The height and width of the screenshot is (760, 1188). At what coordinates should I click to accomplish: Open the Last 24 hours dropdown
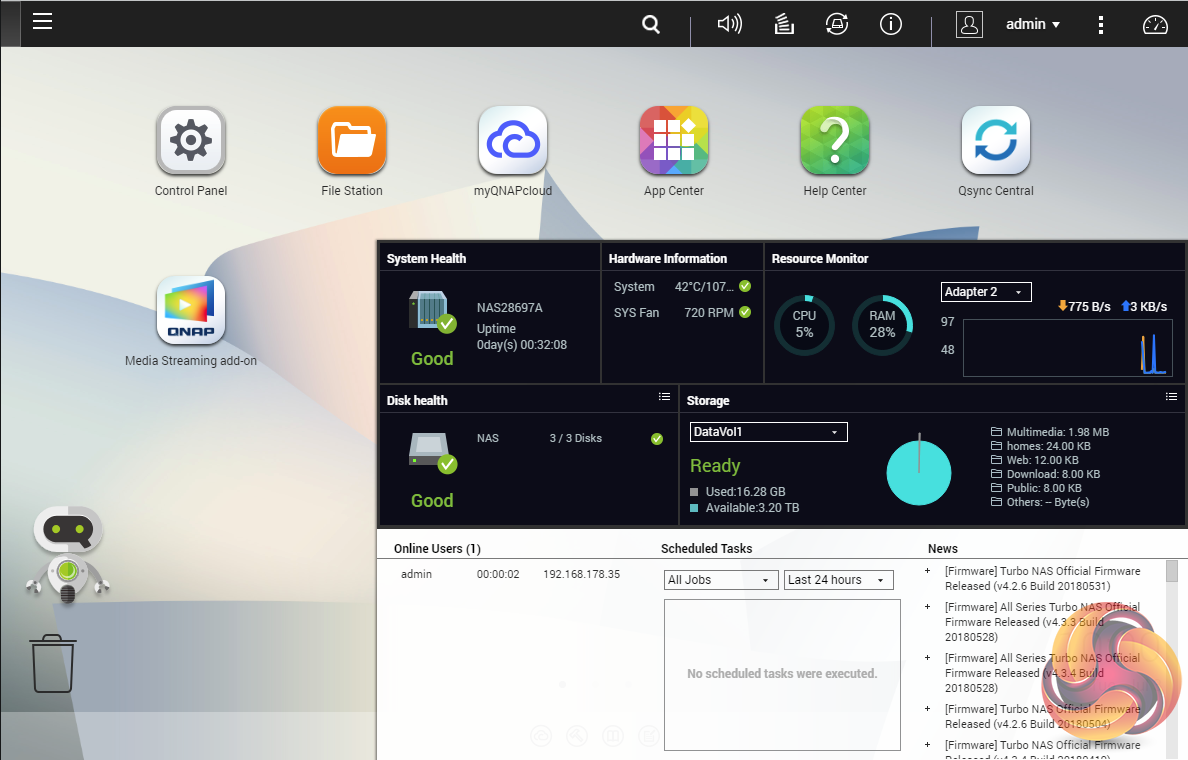(x=839, y=580)
